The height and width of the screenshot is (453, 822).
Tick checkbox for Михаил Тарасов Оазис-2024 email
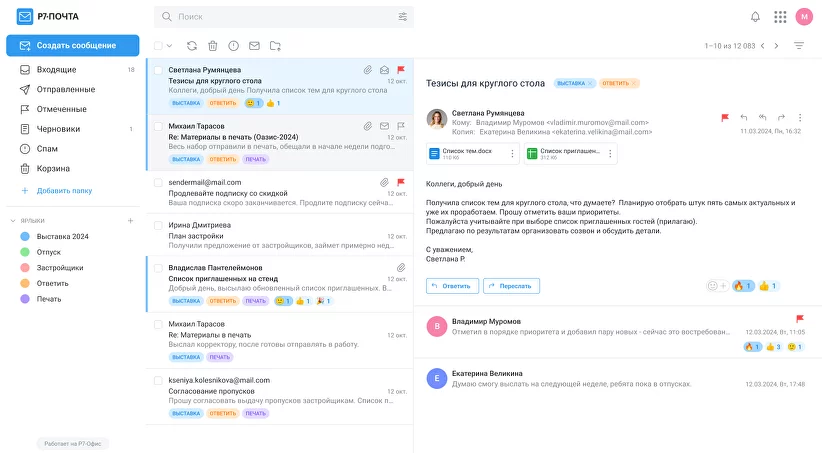pos(158,126)
